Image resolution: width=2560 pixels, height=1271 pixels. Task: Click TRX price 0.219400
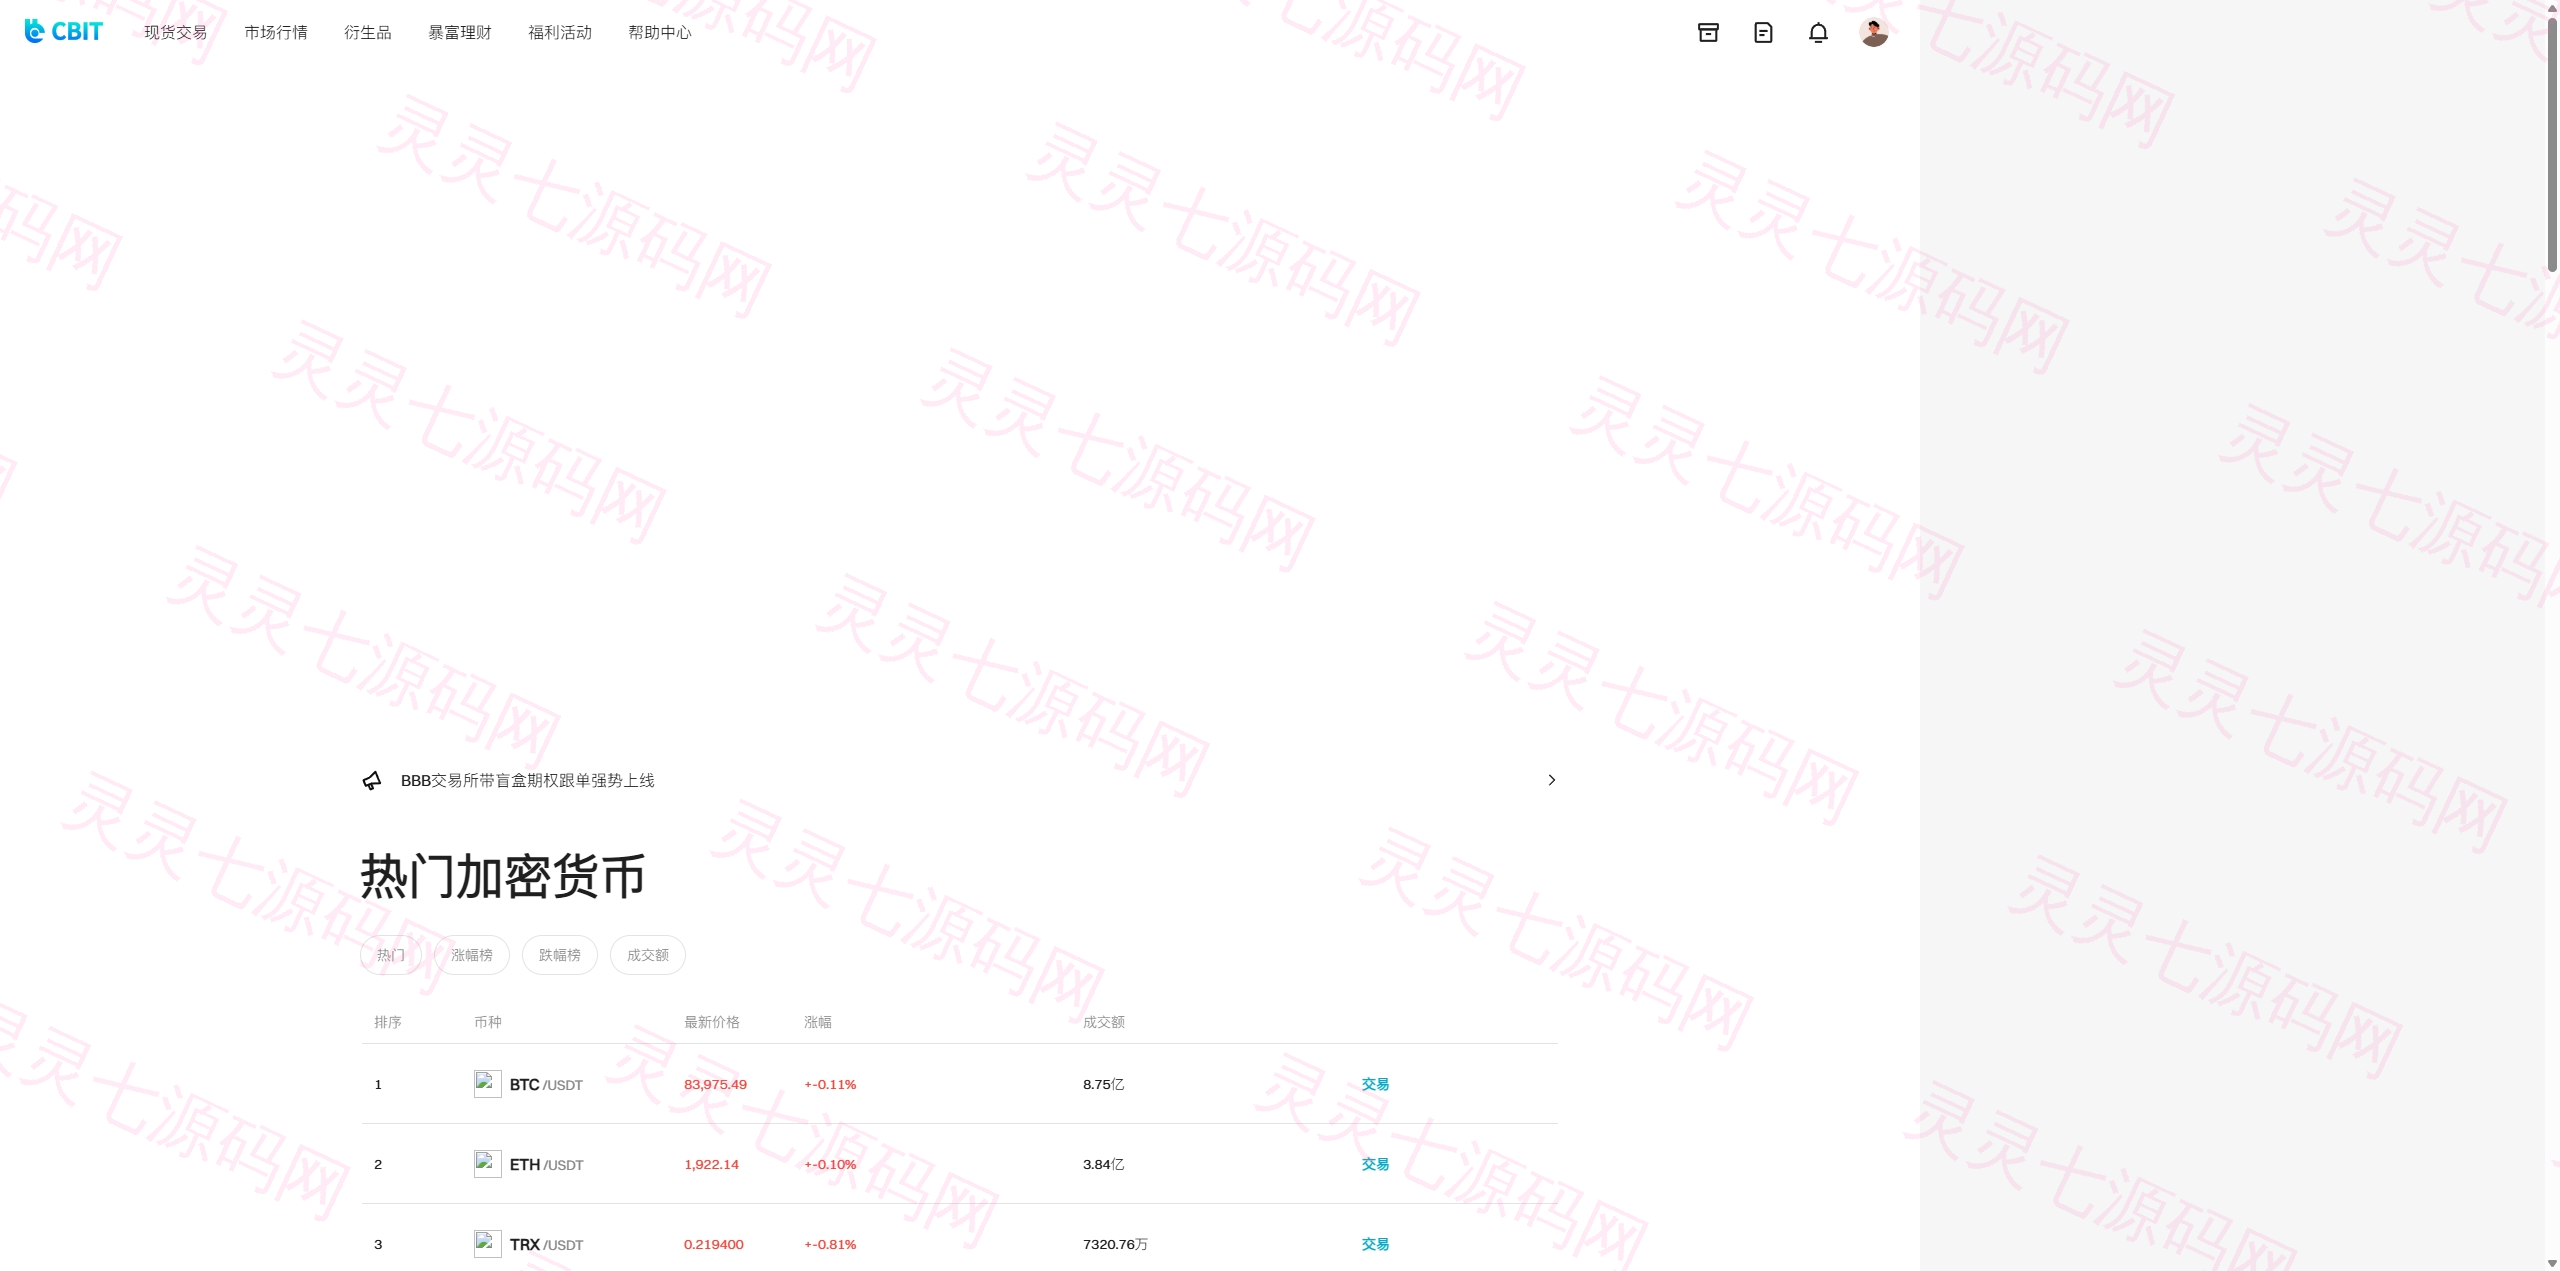pyautogui.click(x=714, y=1244)
